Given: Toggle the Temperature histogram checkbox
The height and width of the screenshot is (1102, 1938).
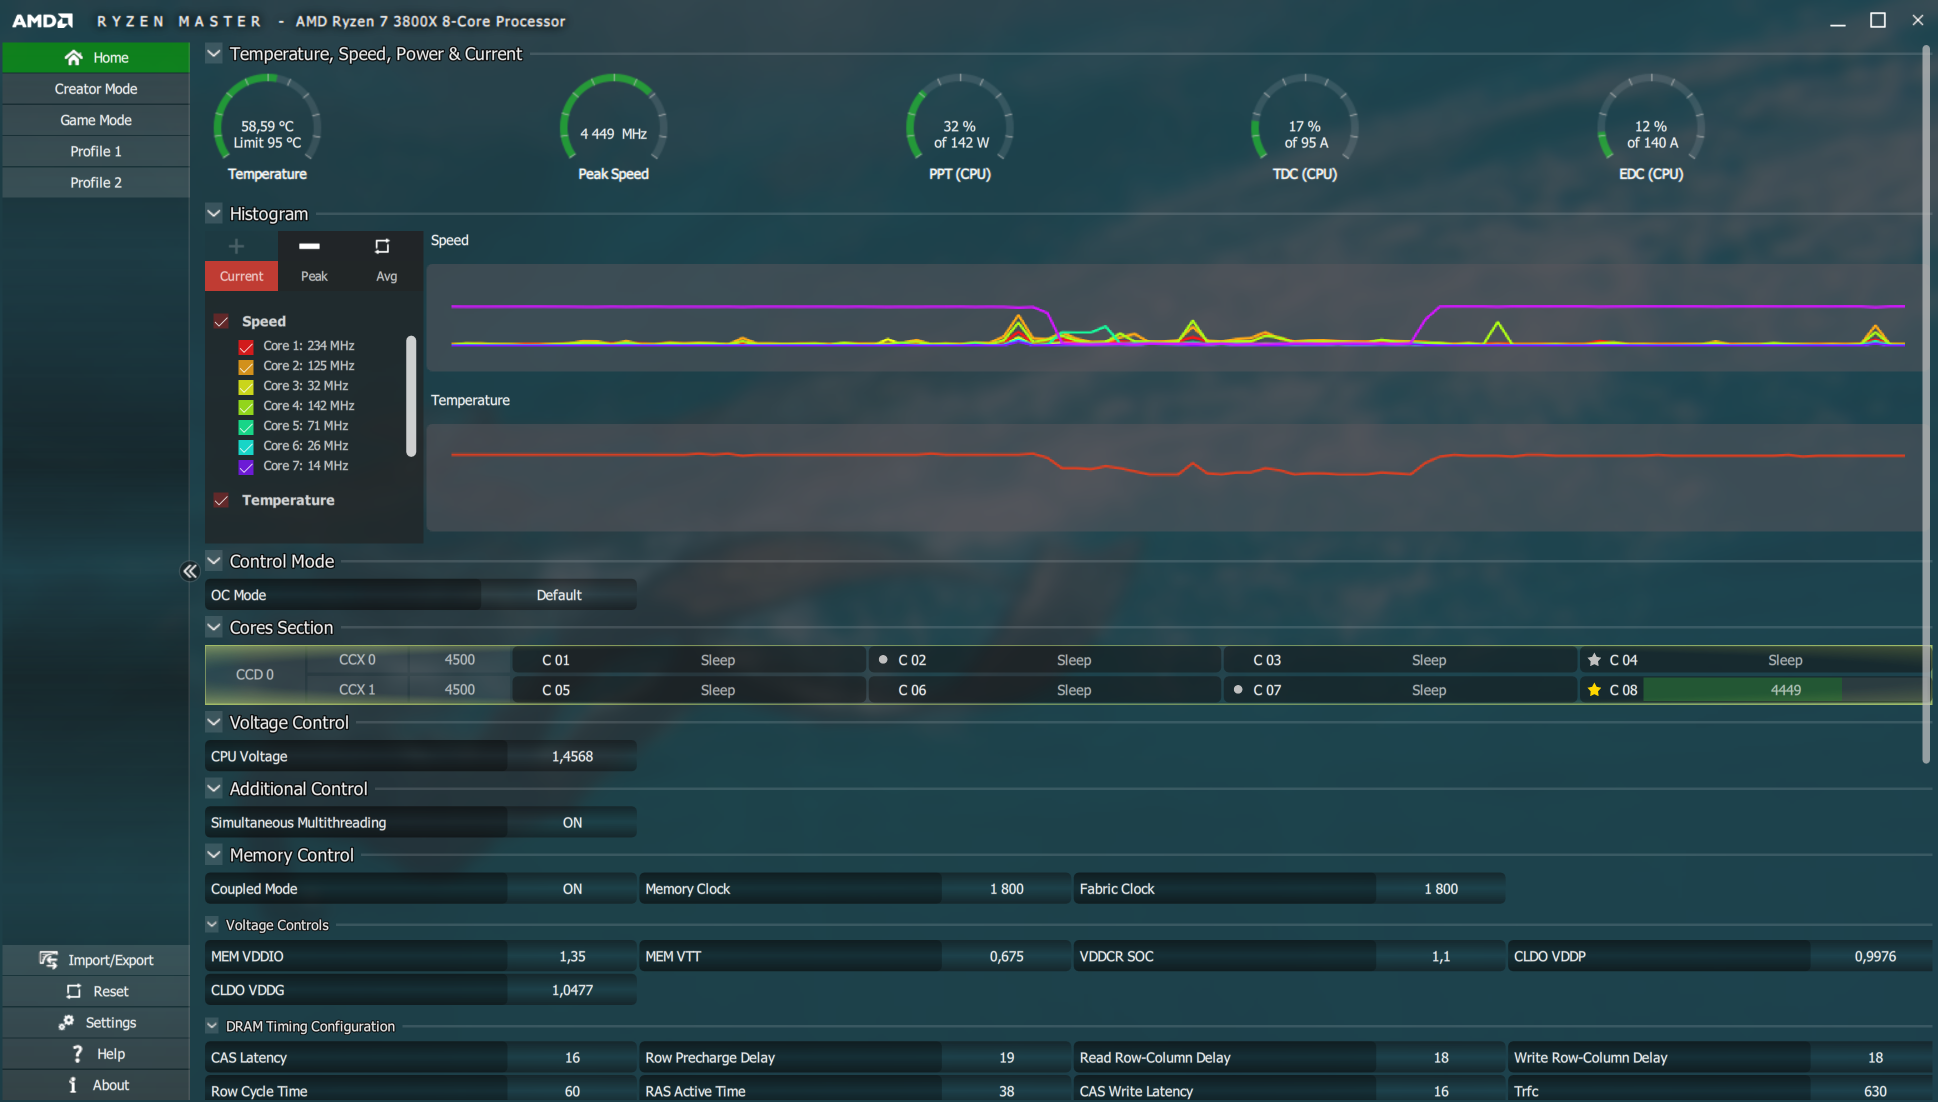Looking at the screenshot, I should click(221, 500).
